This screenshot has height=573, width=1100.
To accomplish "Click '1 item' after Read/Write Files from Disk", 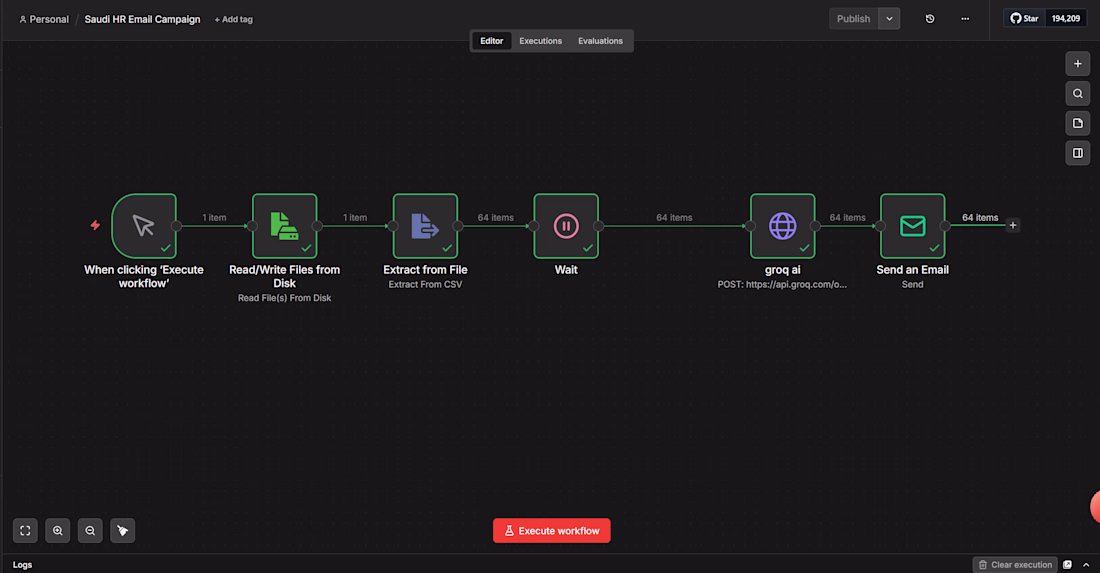I will pos(354,217).
